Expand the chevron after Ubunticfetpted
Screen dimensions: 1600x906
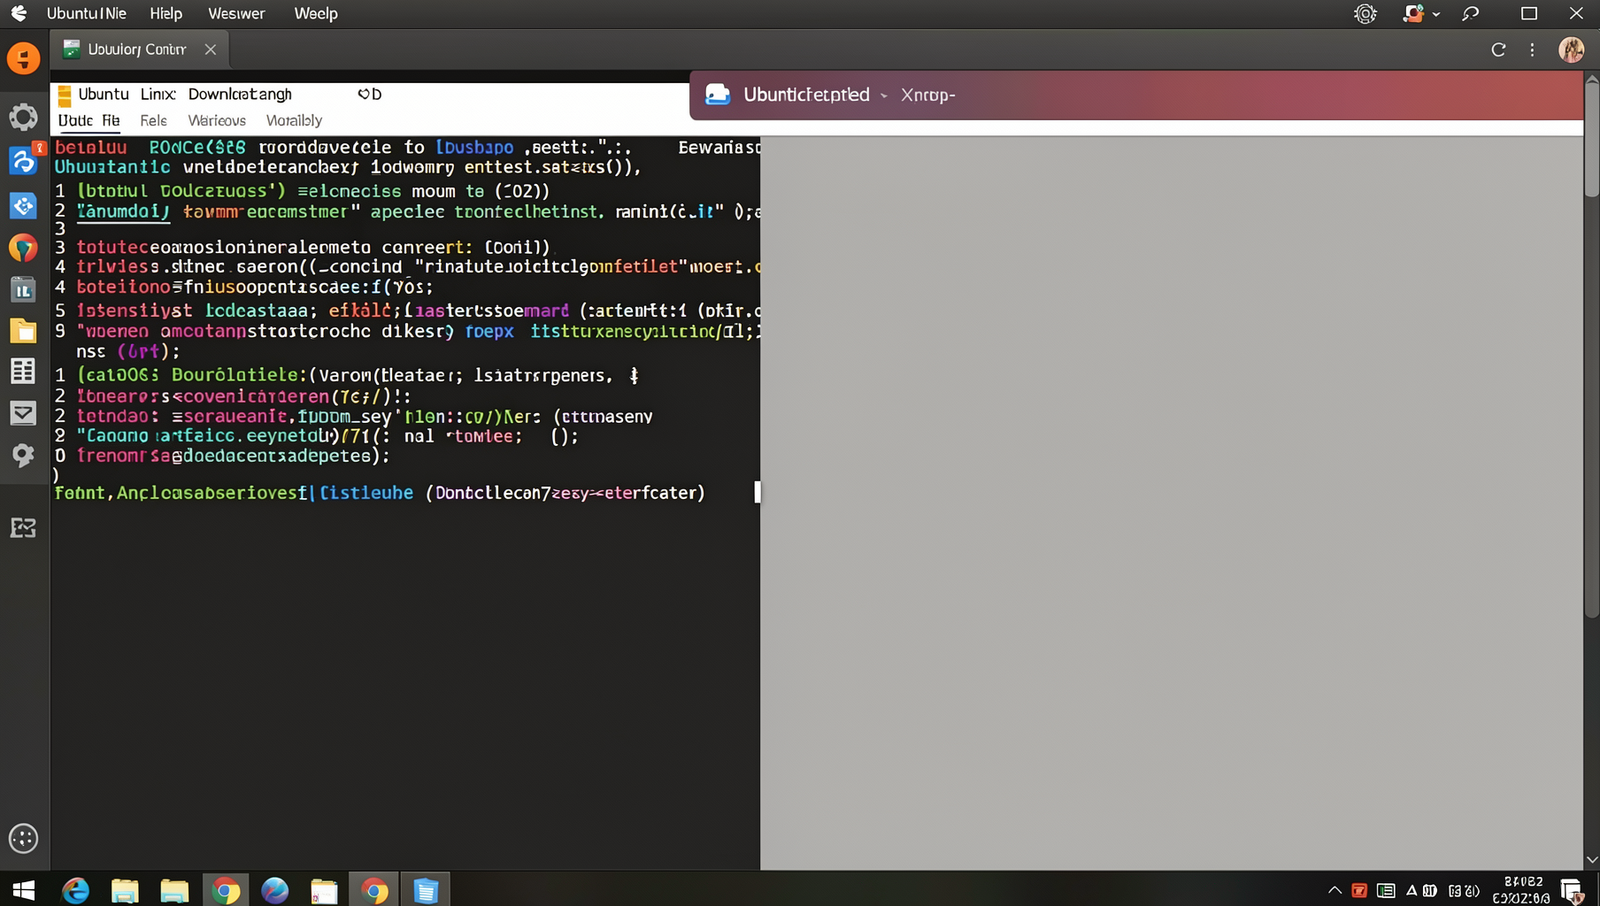point(884,96)
